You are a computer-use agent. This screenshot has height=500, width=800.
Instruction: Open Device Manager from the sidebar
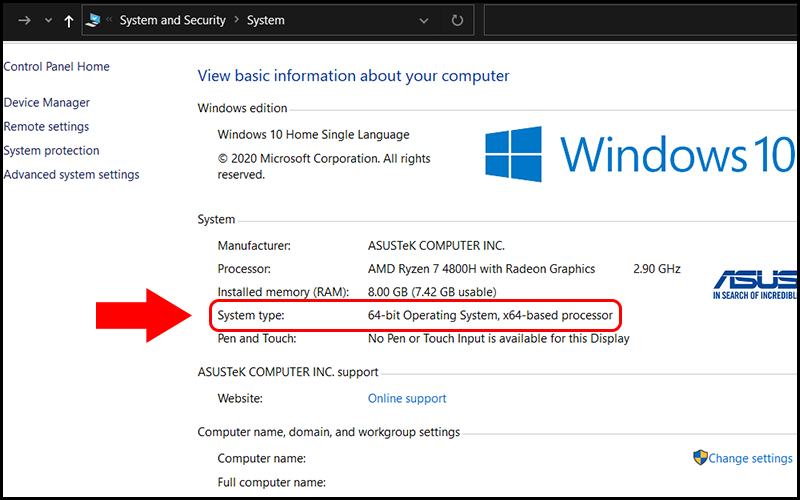47,103
